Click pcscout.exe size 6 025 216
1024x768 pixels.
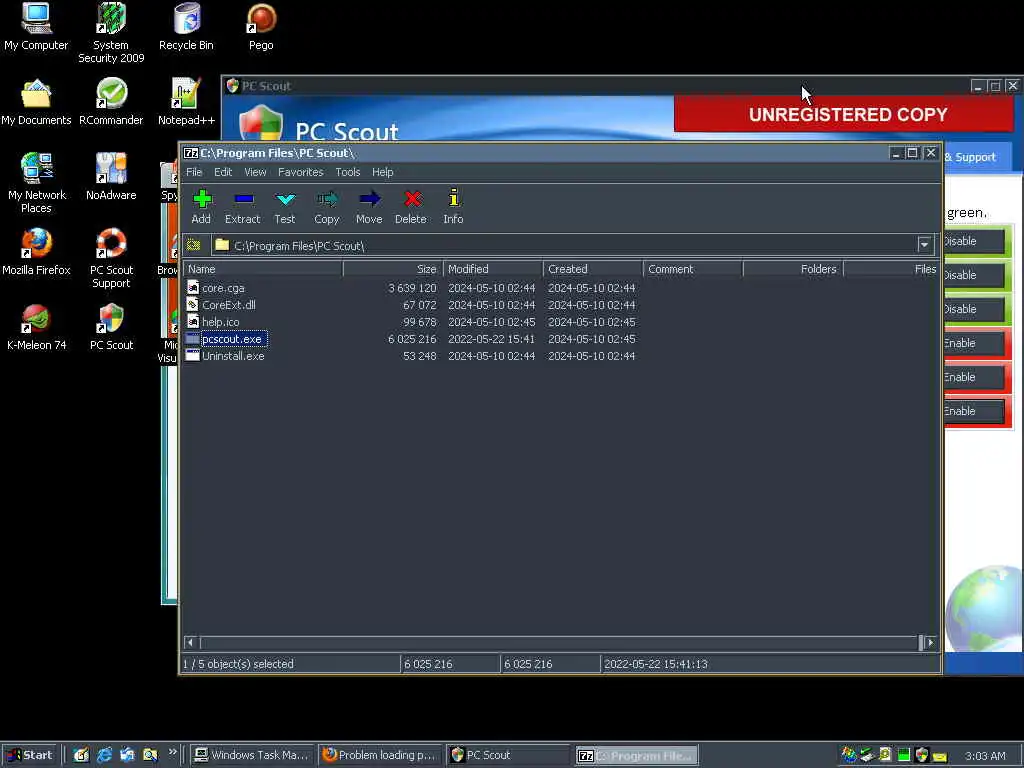coord(412,339)
